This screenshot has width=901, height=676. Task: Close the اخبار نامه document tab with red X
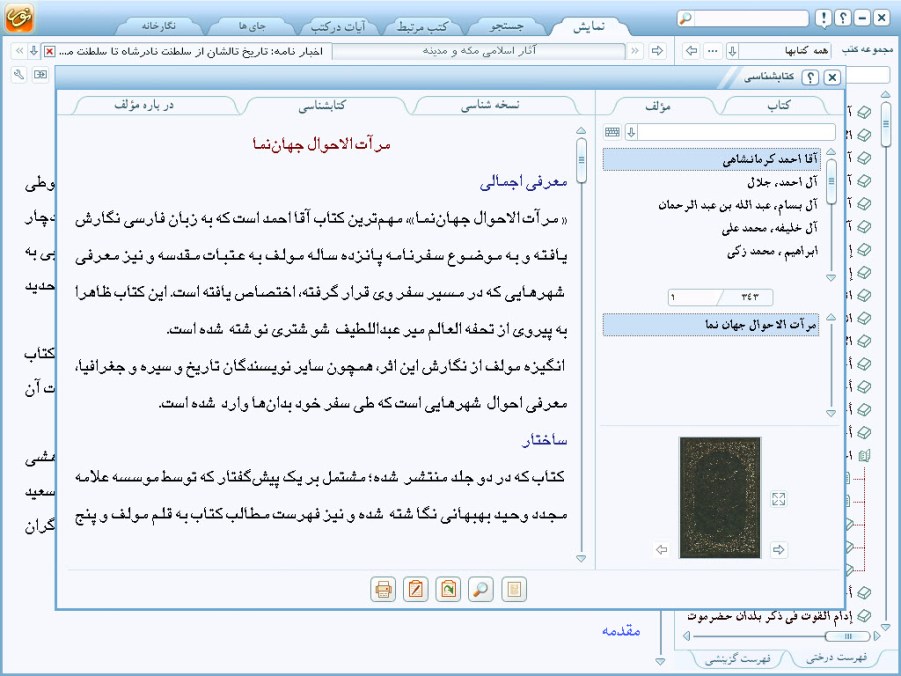[x=50, y=51]
